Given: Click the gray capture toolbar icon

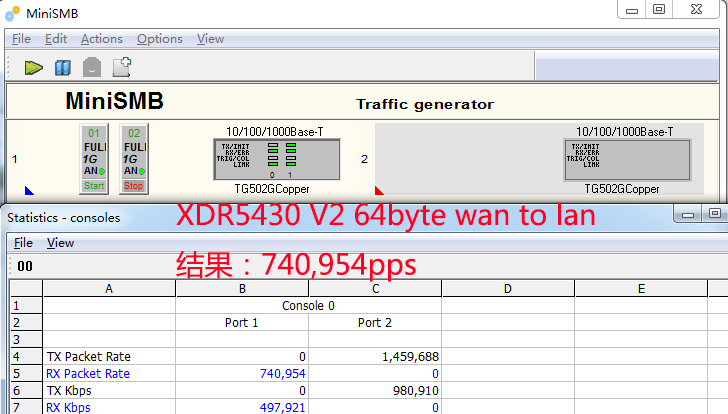Looking at the screenshot, I should (92, 67).
